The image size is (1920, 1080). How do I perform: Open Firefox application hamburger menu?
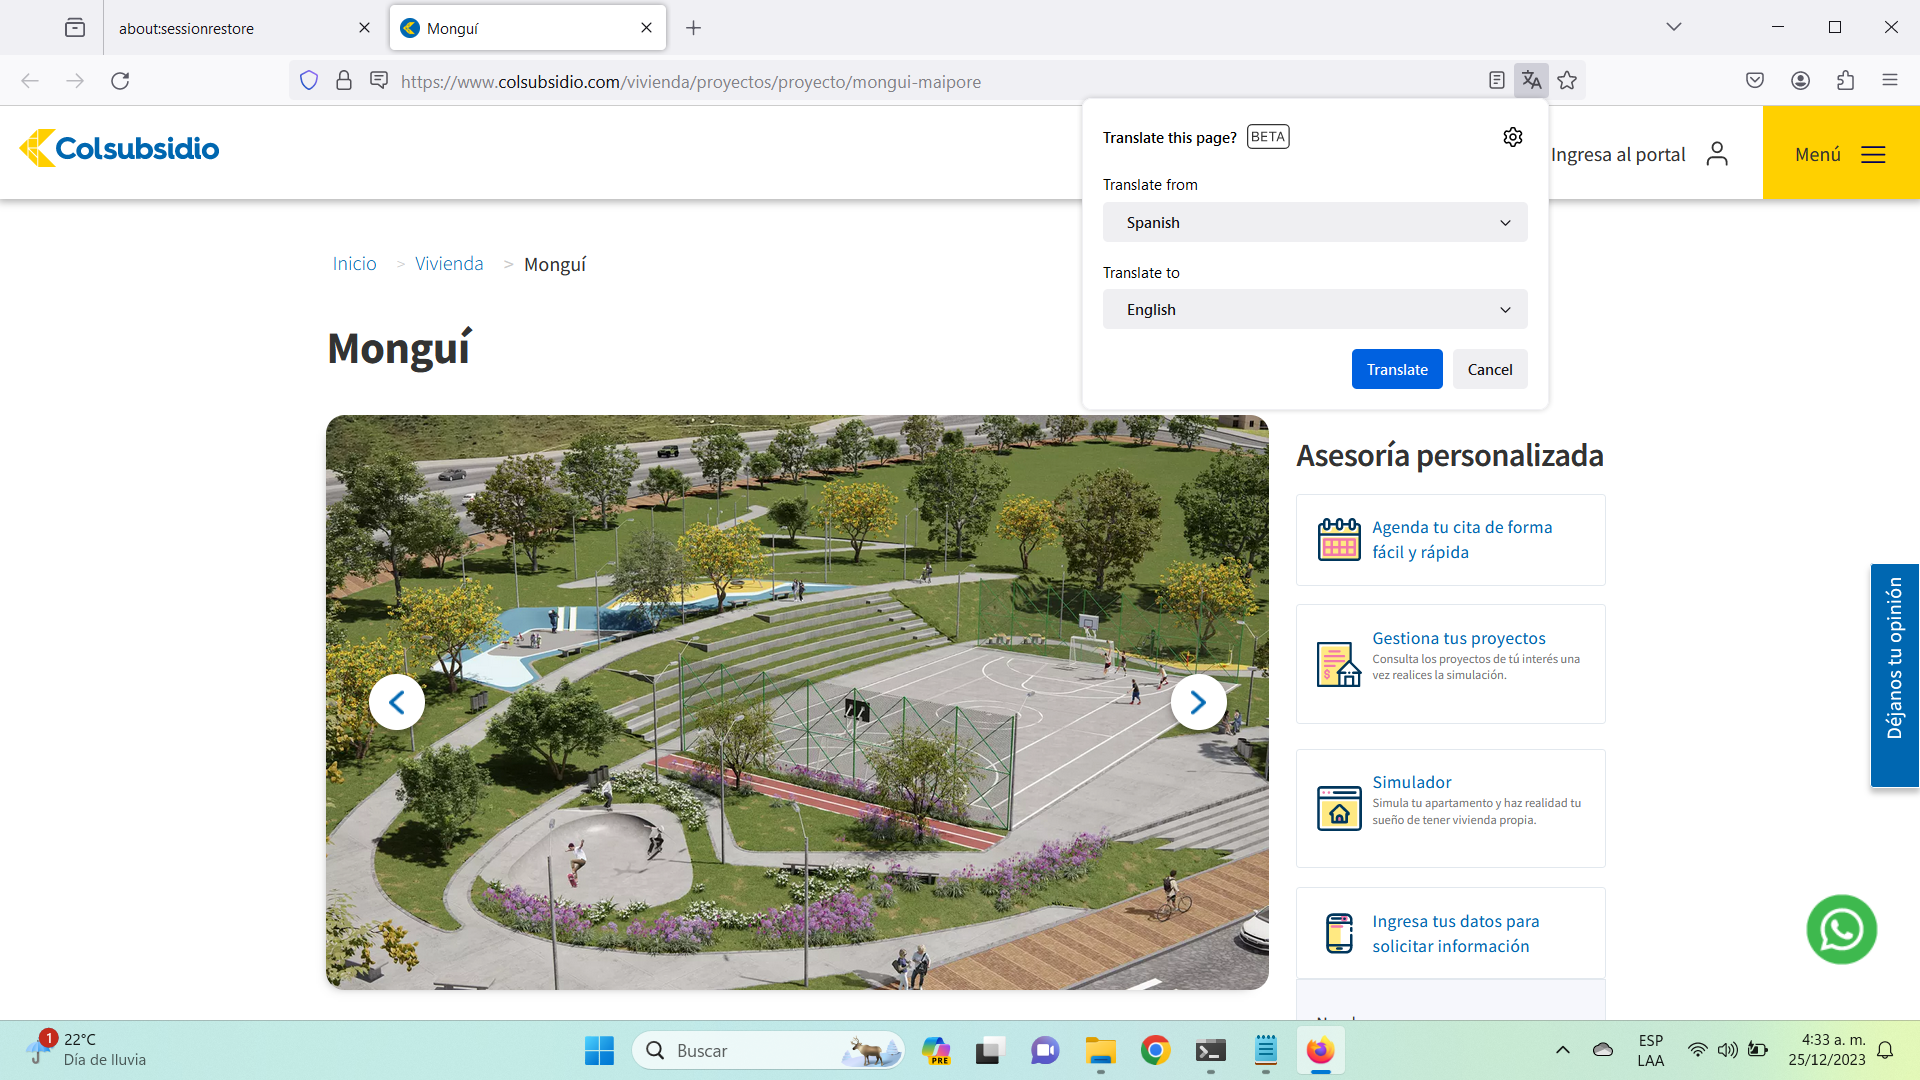coord(1889,81)
